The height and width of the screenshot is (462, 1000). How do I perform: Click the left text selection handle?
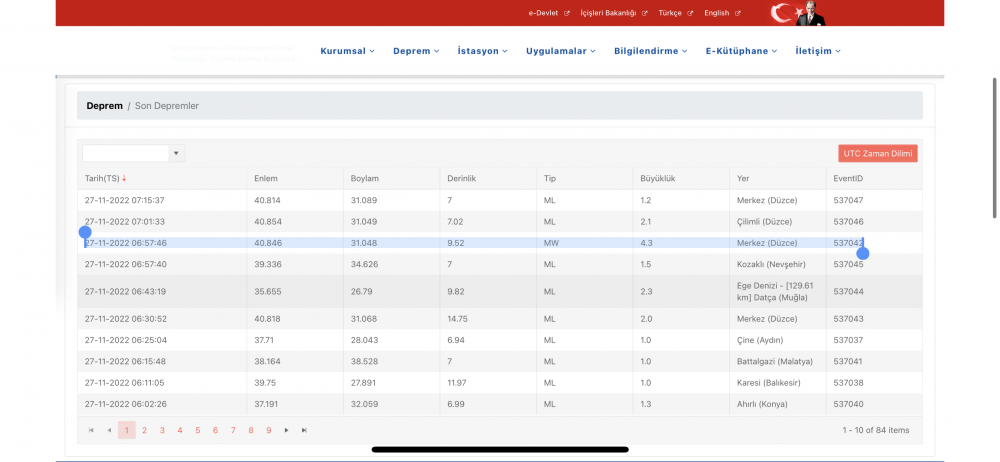85,233
